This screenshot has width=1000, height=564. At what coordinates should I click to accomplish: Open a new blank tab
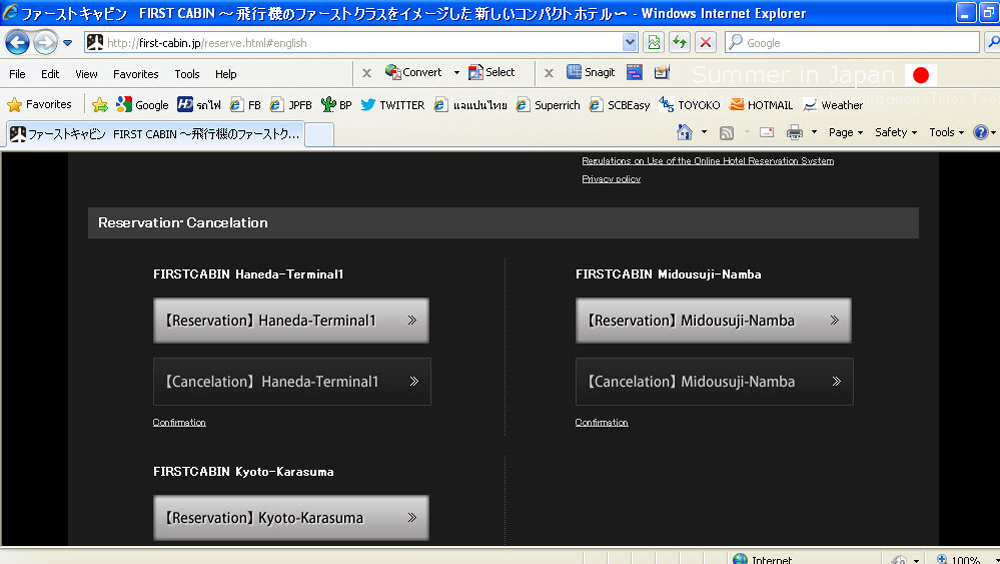319,135
